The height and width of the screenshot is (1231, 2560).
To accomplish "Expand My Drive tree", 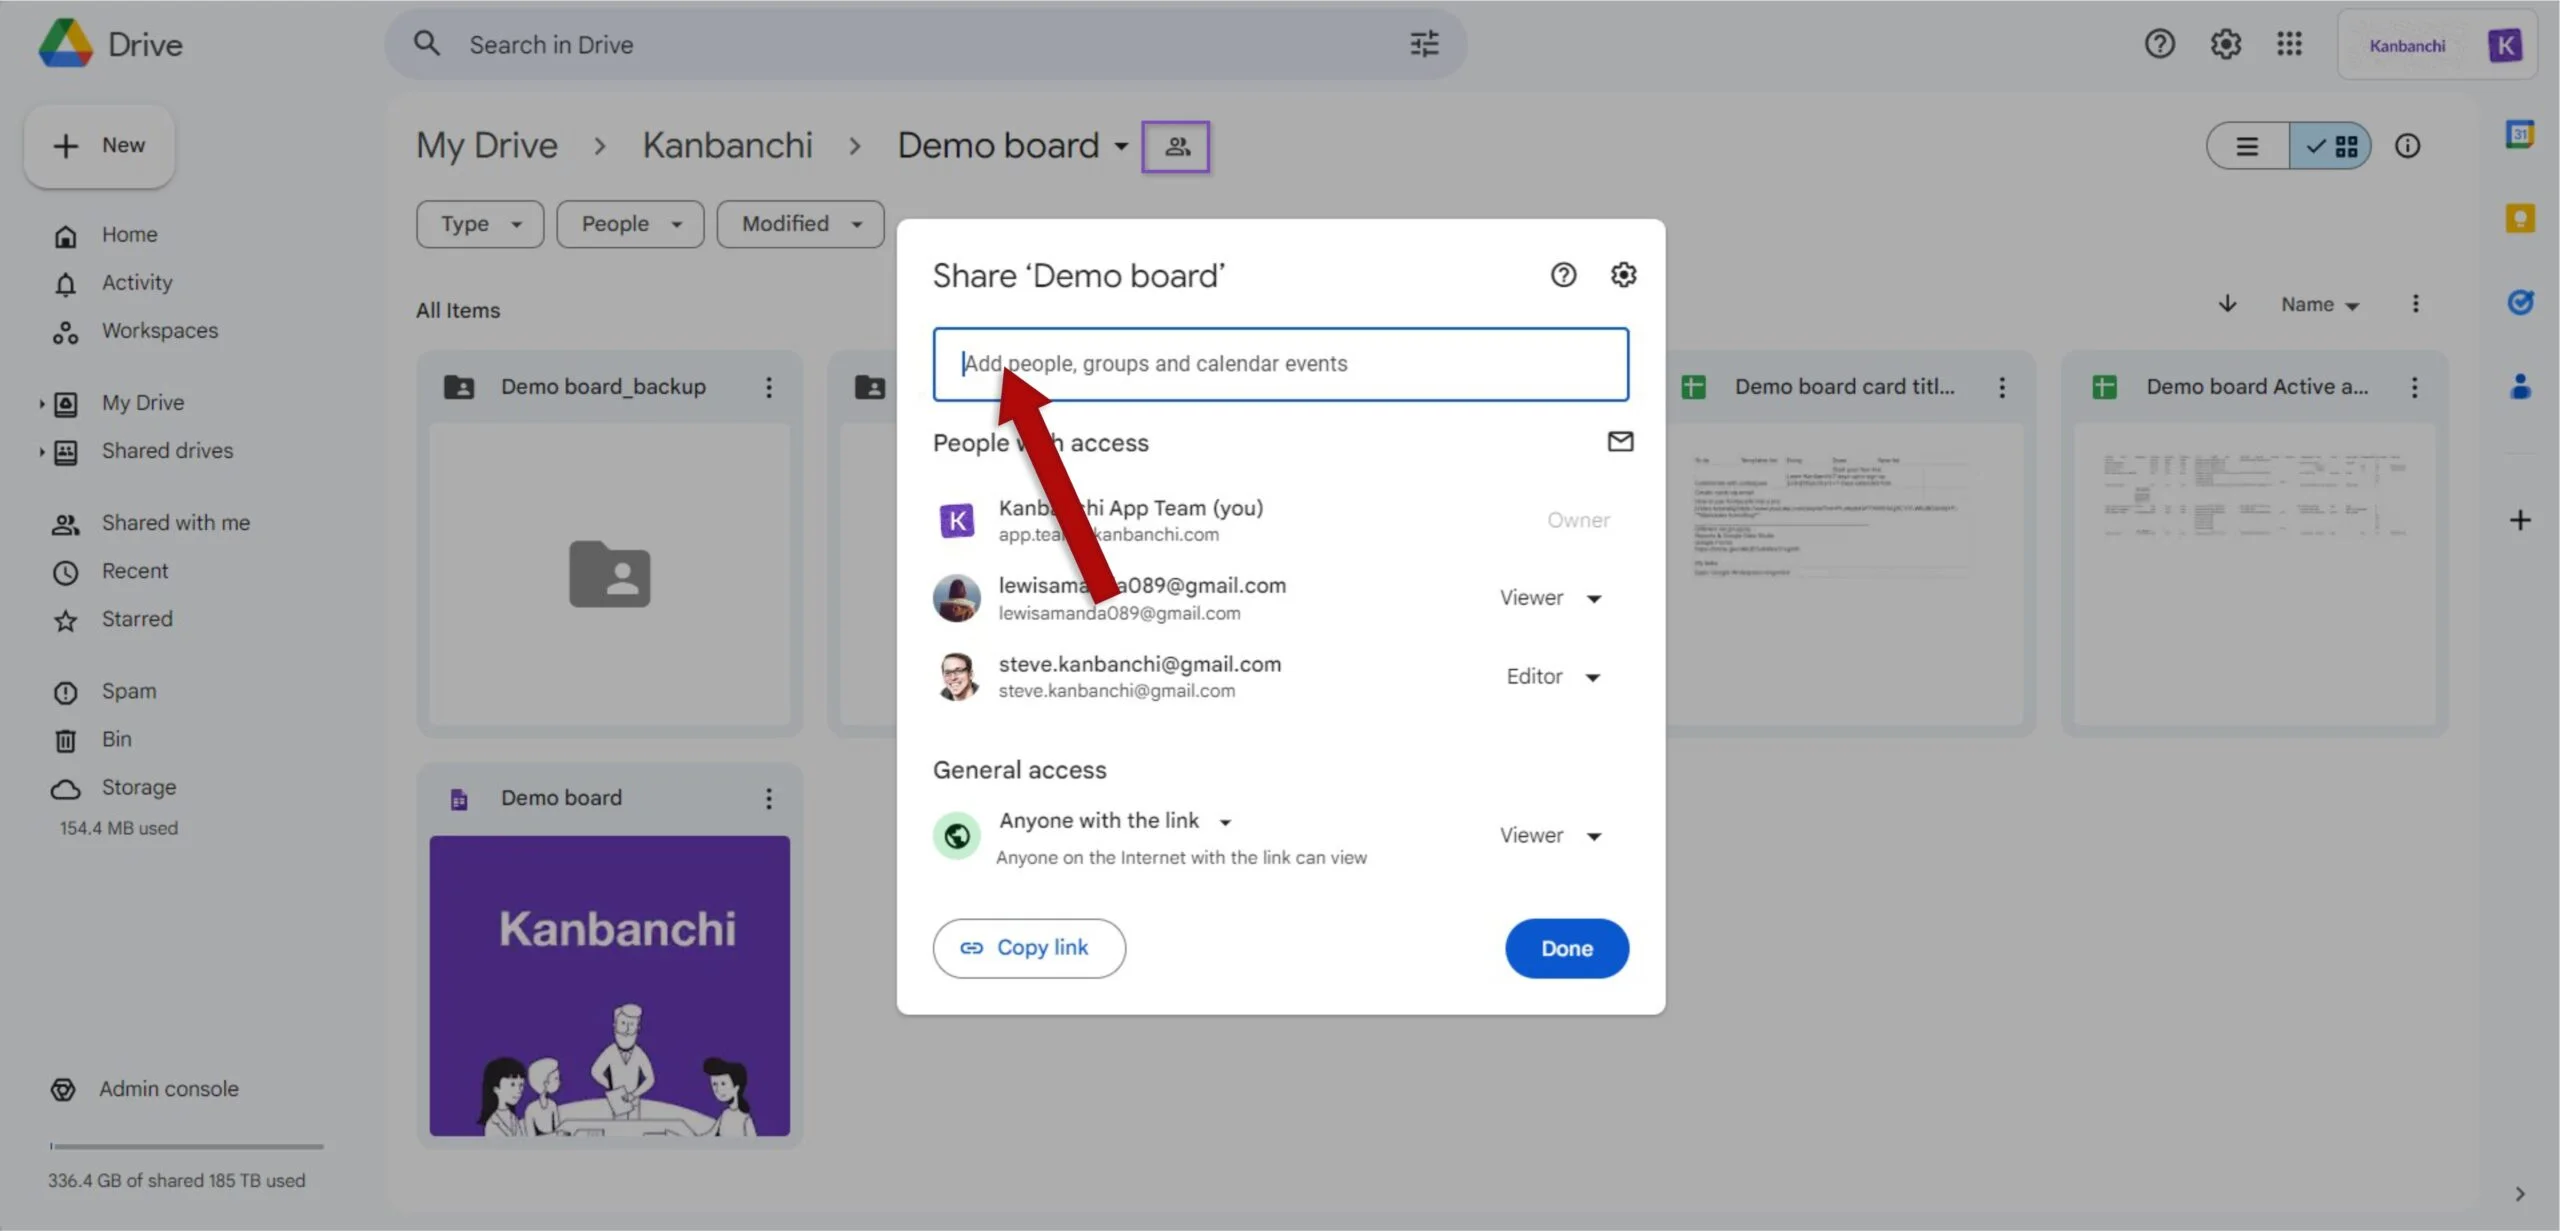I will [42, 404].
